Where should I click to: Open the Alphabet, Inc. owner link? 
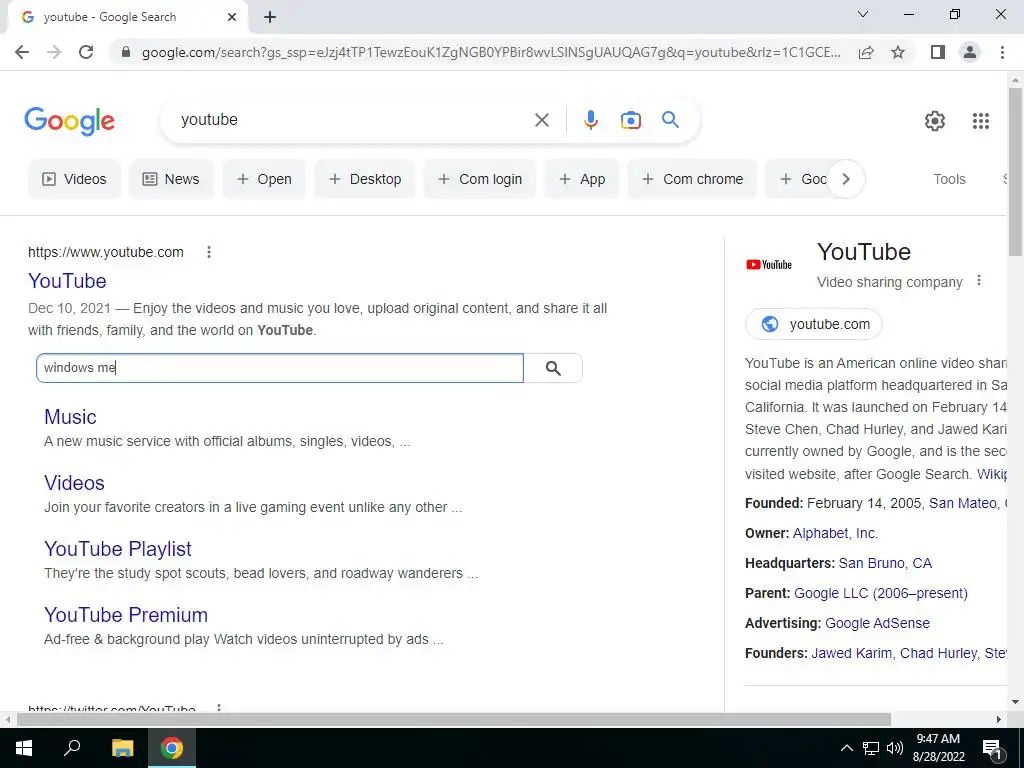pos(835,533)
